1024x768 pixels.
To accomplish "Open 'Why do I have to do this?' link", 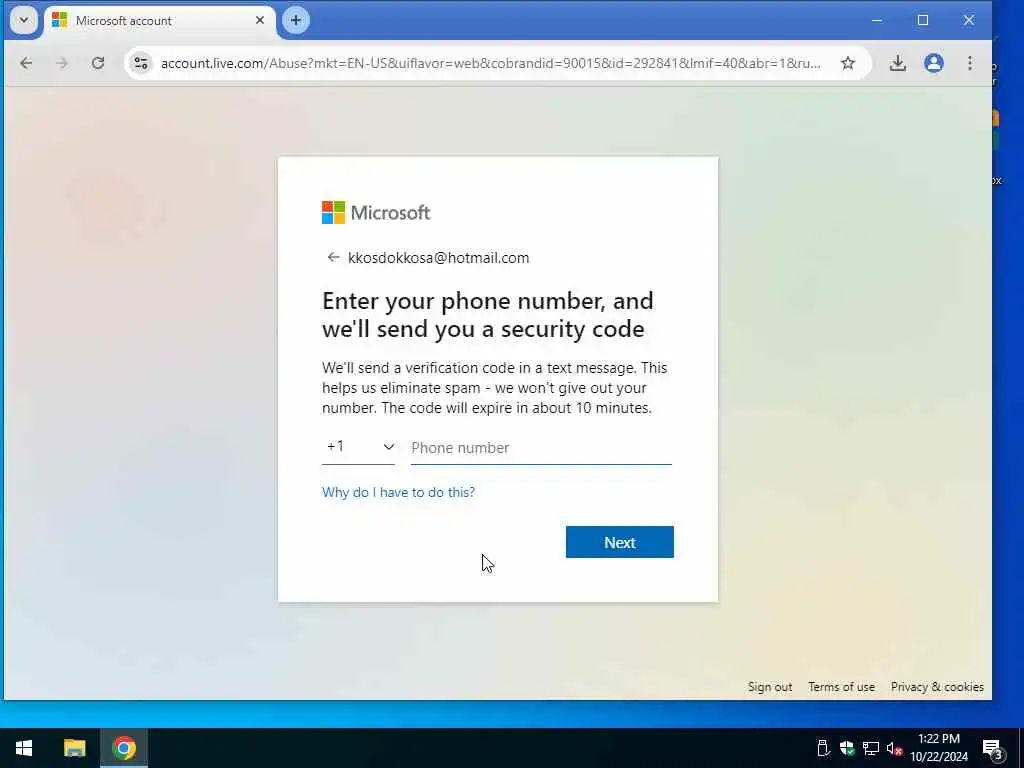I will (x=398, y=492).
